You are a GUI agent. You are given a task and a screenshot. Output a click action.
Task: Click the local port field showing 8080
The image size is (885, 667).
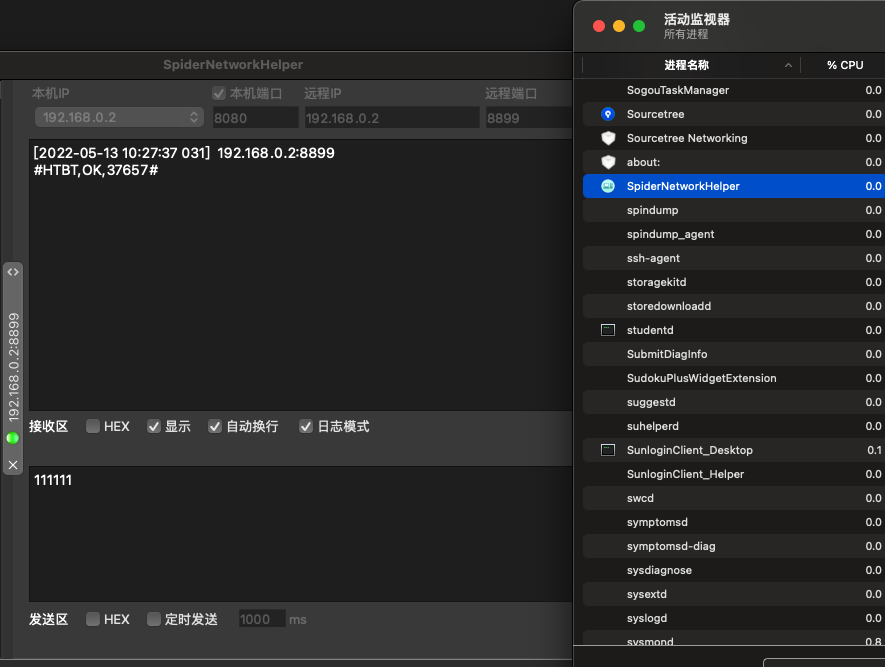pyautogui.click(x=255, y=118)
